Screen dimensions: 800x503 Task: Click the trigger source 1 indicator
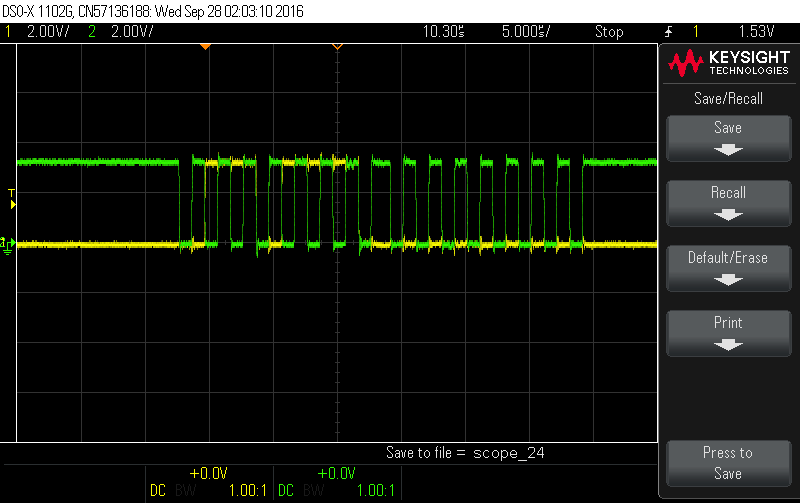(x=695, y=32)
